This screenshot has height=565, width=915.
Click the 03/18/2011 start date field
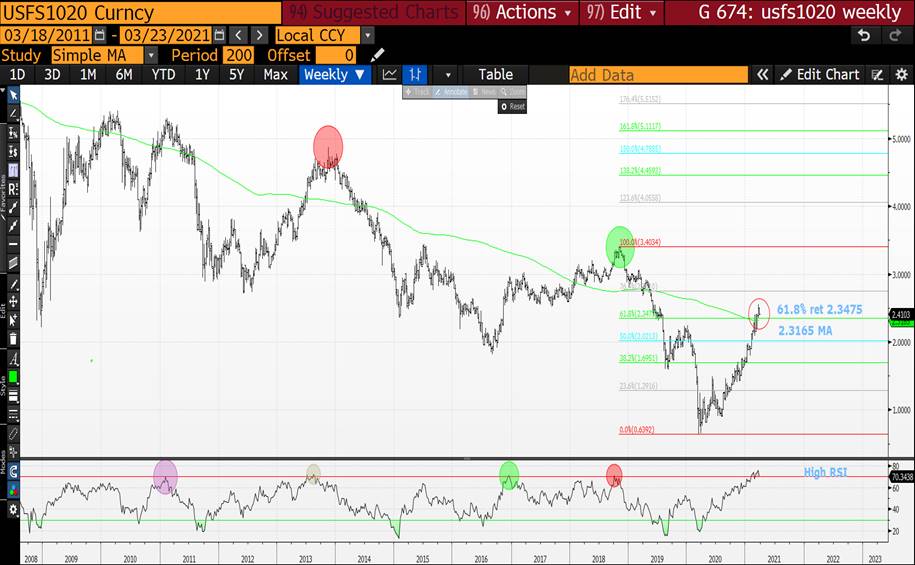(x=47, y=36)
